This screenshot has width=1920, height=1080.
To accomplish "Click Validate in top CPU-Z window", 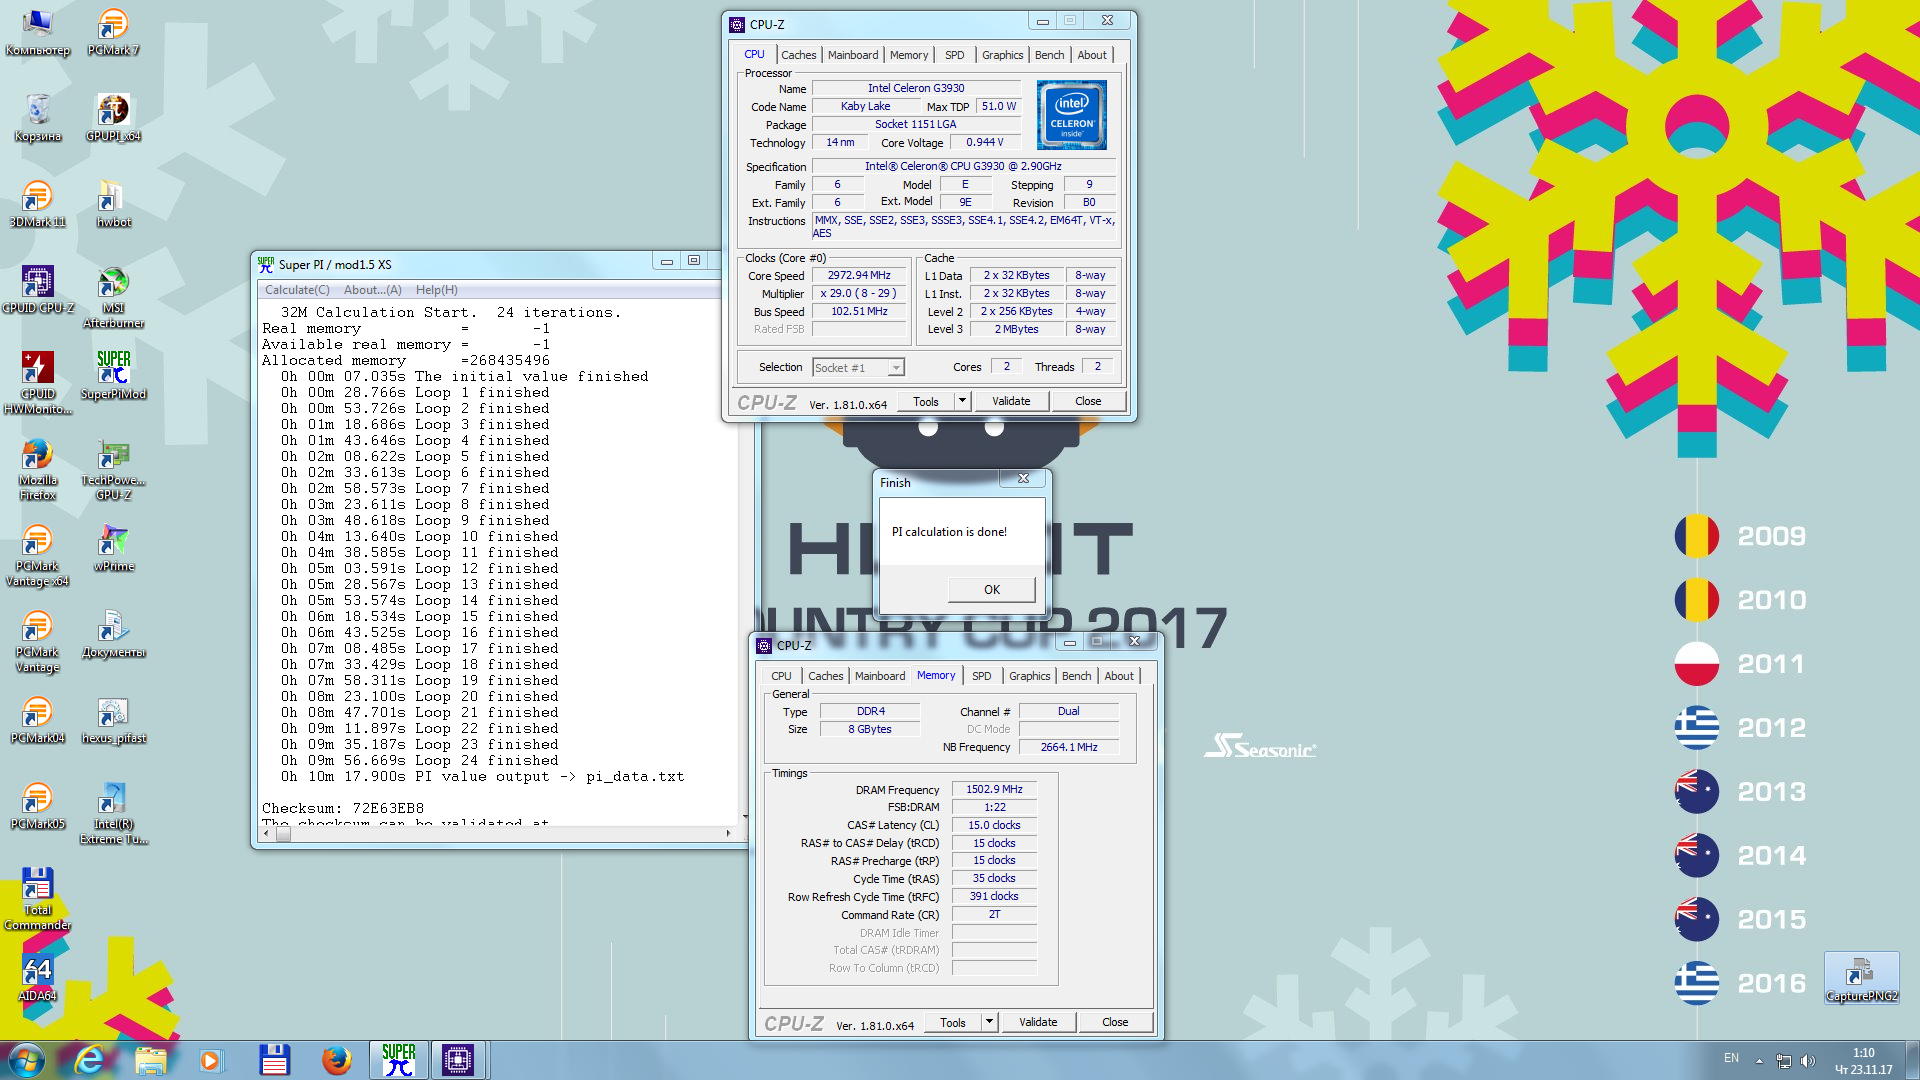I will [x=1011, y=401].
